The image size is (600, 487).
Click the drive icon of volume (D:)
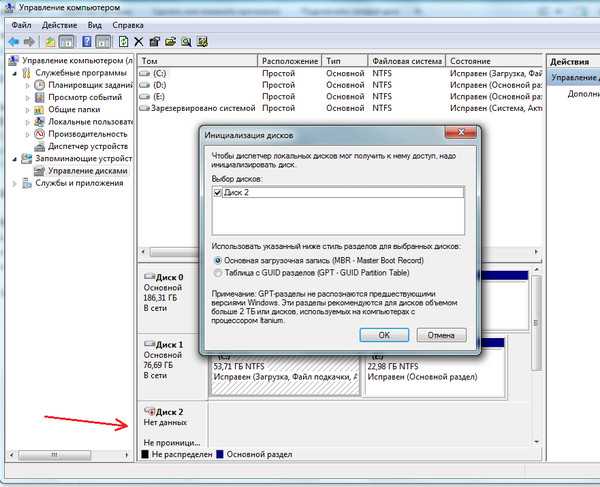pyautogui.click(x=145, y=85)
